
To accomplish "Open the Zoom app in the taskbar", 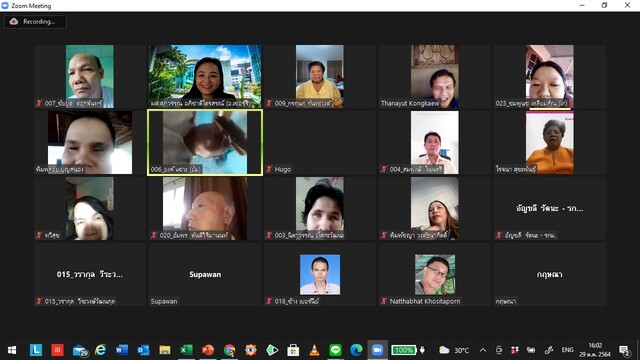I will coord(378,350).
